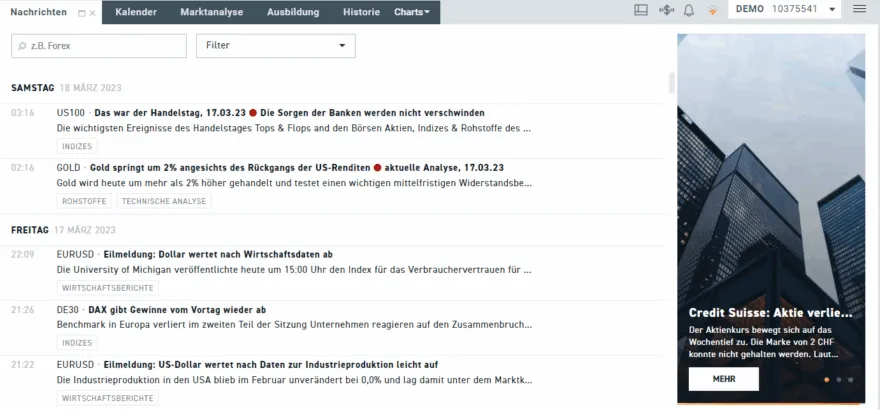
Task: Open the DEMO account dropdown
Action: pos(784,9)
